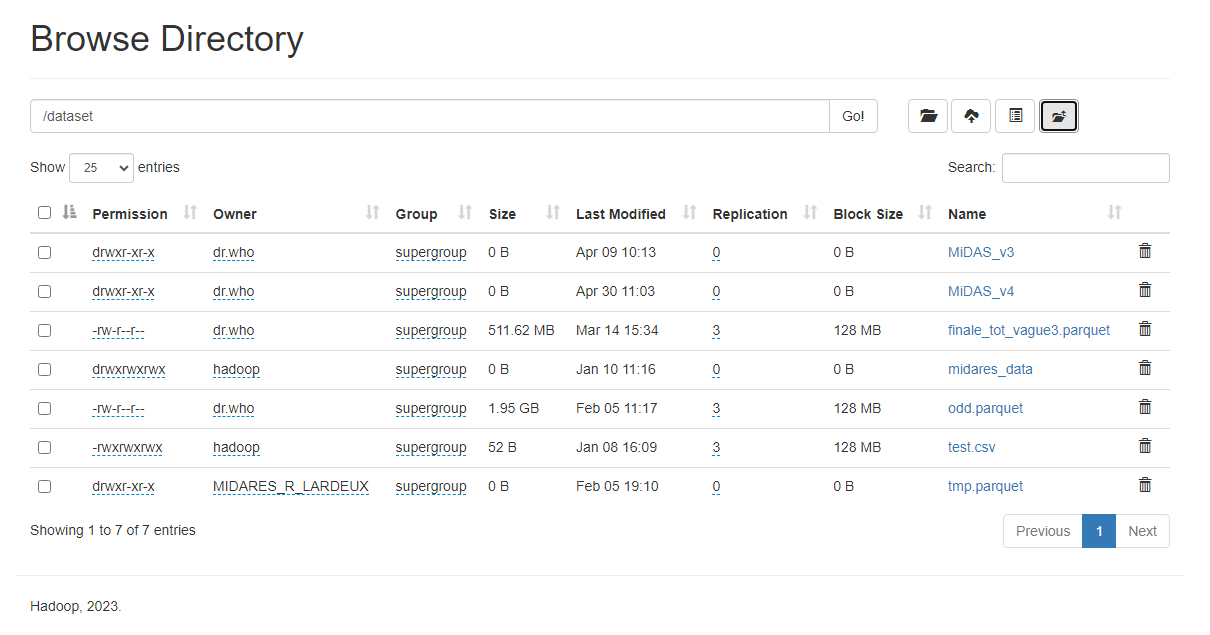Click the Next pagination button
1210x635 pixels.
[1142, 531]
